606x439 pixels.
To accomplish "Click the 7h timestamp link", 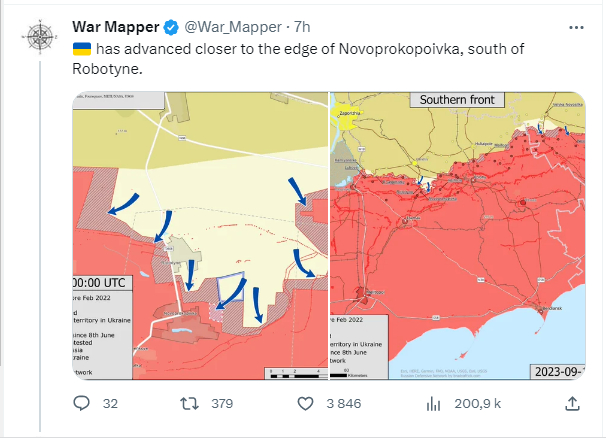I will click(302, 27).
